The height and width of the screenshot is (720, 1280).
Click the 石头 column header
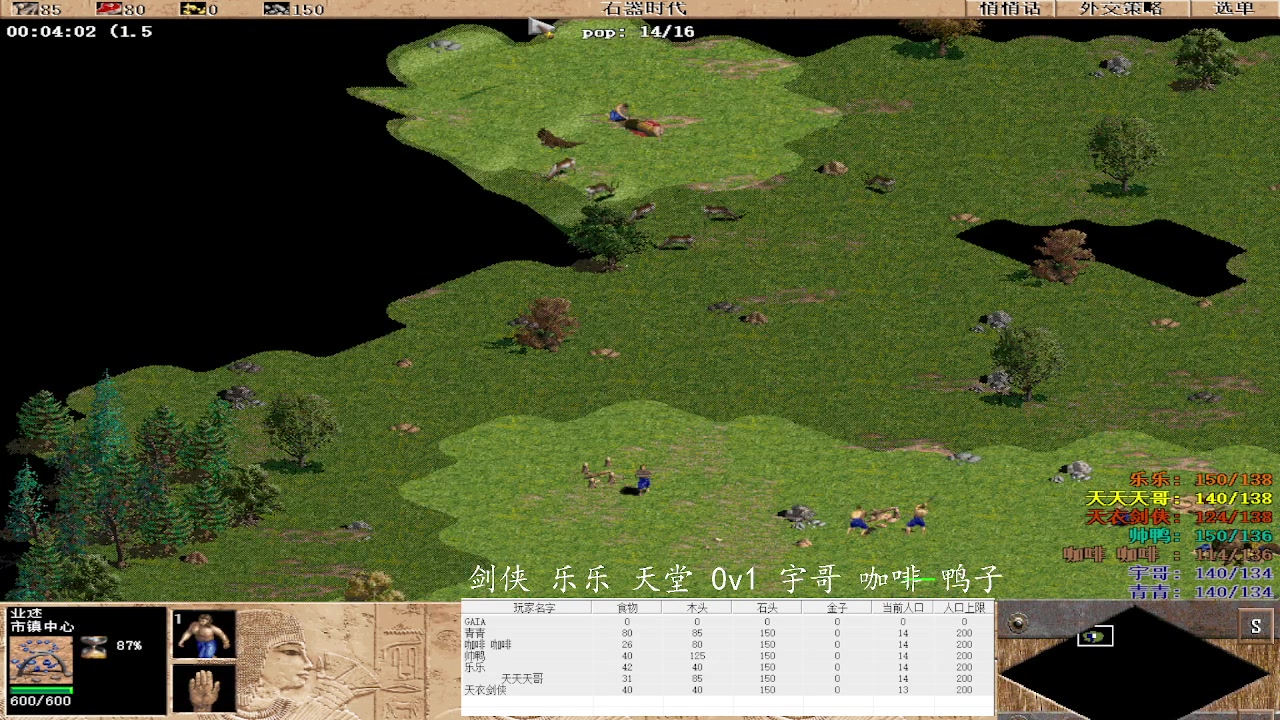(x=767, y=608)
